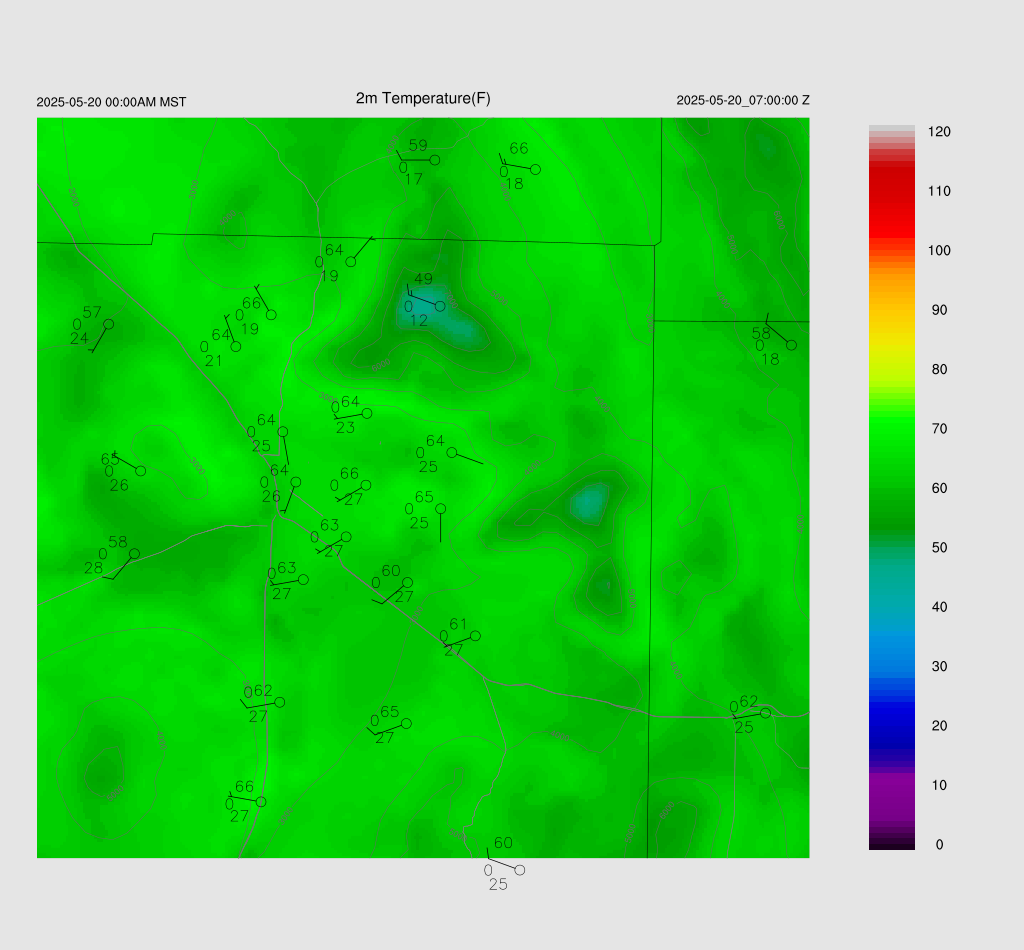This screenshot has width=1024, height=950.
Task: Click station circle reporting 59 degrees
Action: point(435,160)
